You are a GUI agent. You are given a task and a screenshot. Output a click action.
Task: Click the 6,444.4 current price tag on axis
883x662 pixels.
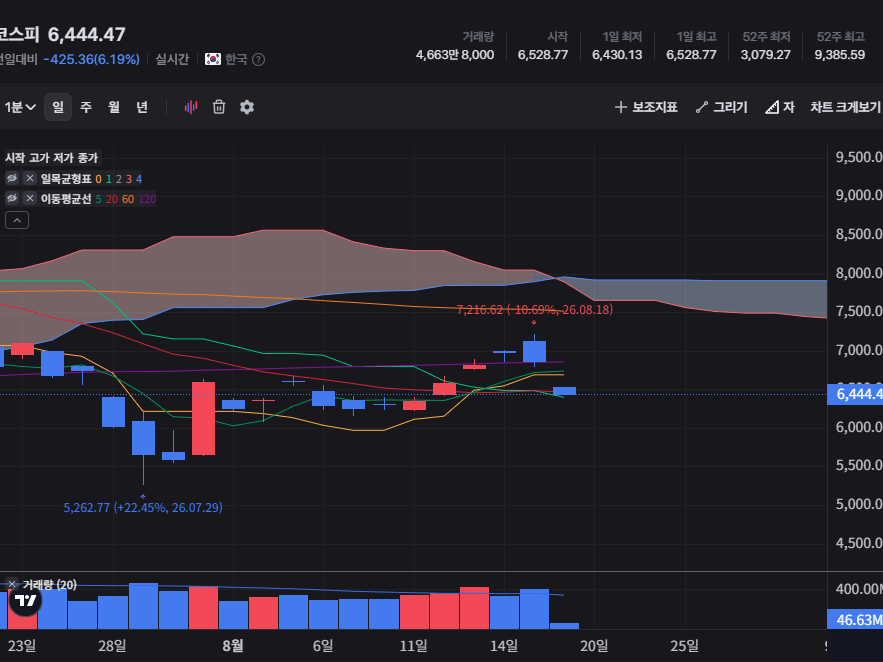point(855,394)
